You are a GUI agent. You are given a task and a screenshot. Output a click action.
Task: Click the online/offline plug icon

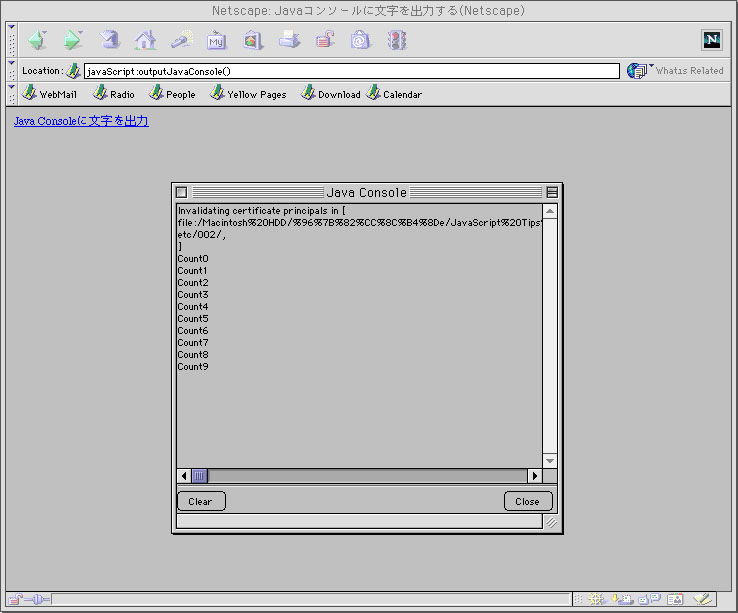click(37, 599)
